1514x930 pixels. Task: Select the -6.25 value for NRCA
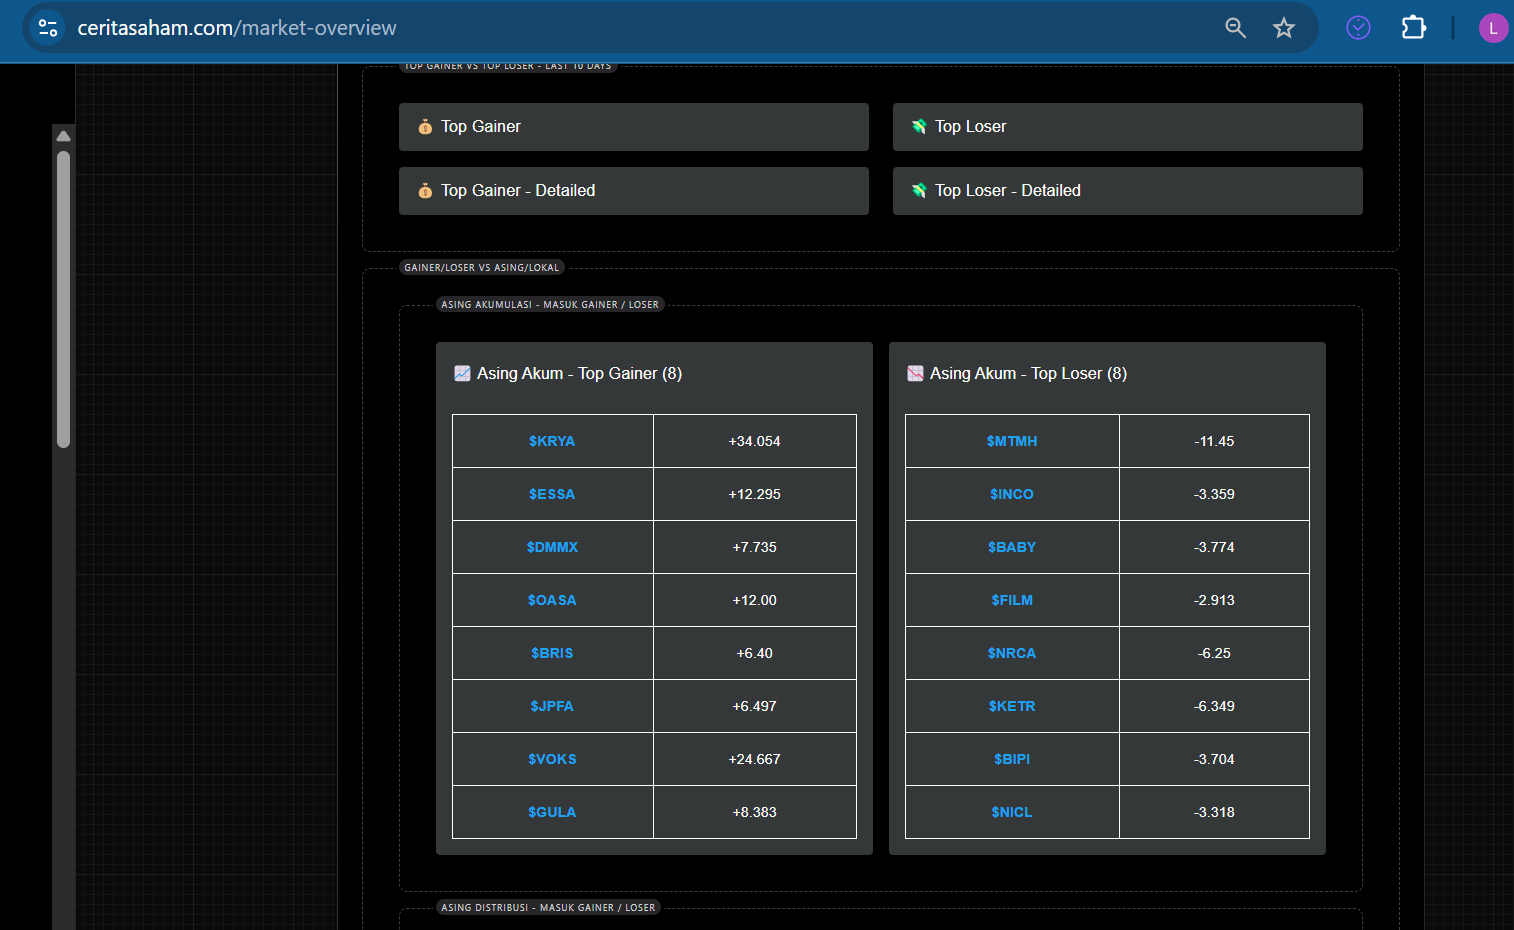click(x=1214, y=653)
